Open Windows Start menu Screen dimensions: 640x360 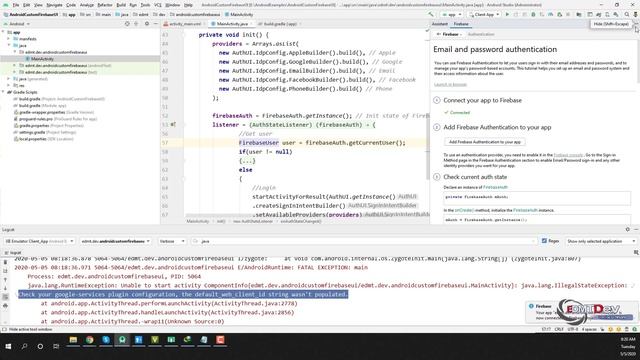pyautogui.click(x=8, y=346)
